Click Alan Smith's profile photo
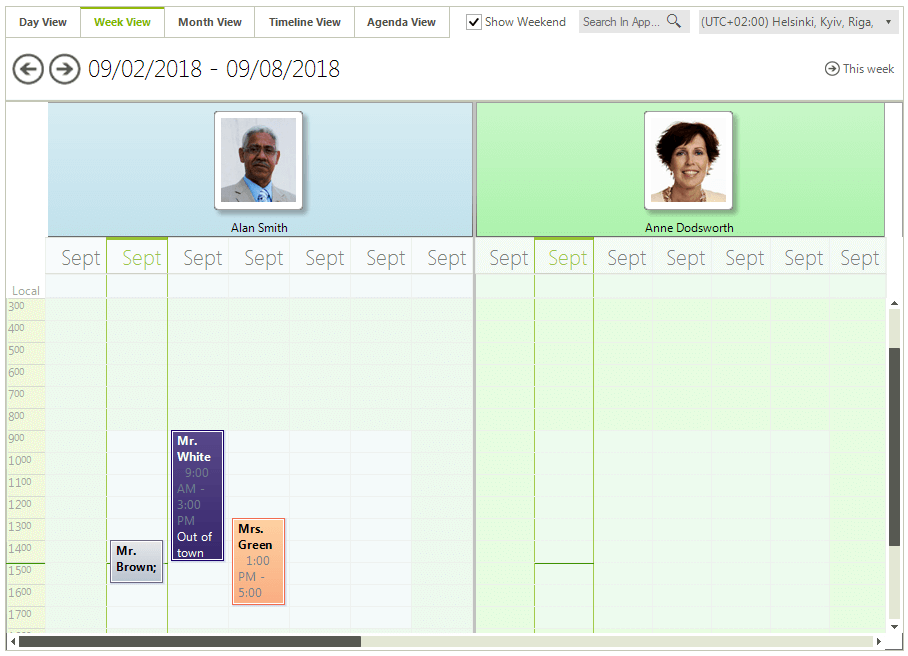This screenshot has height=656, width=908. point(259,160)
